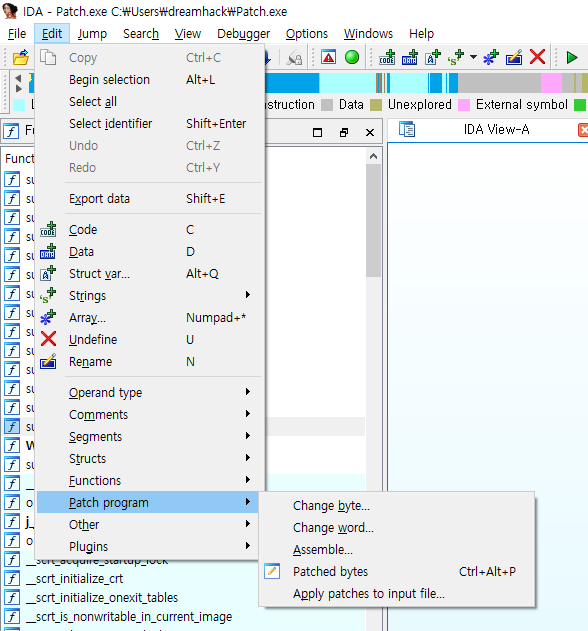The width and height of the screenshot is (588, 631).
Task: Close the IDA View-A tab
Action: 583,130
